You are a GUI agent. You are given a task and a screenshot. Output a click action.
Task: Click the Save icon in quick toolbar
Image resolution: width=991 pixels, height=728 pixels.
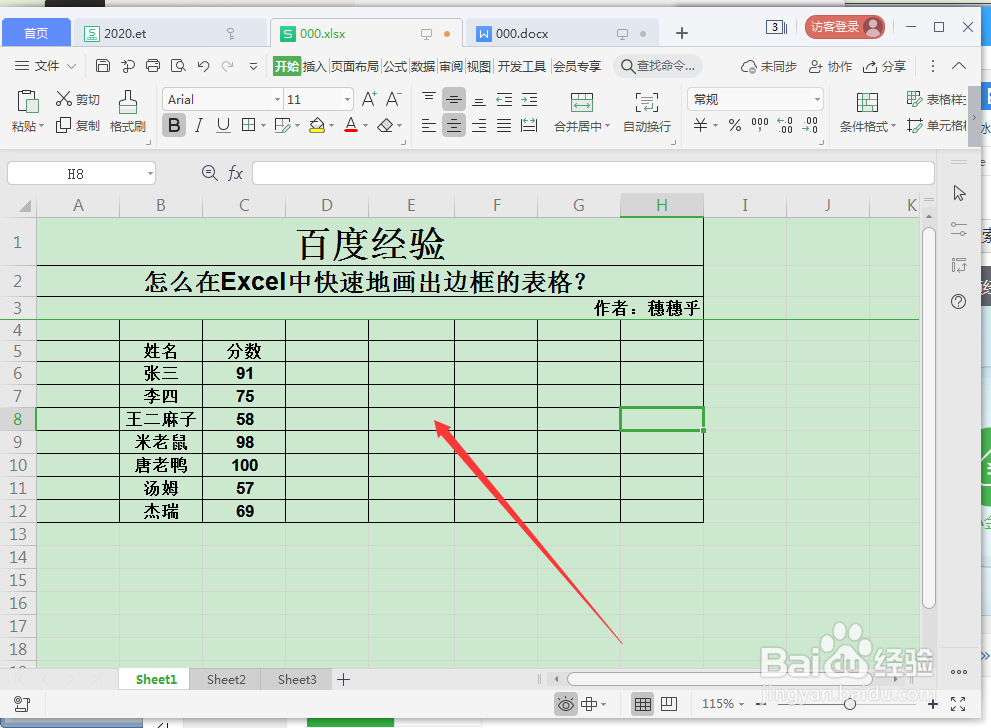[103, 66]
